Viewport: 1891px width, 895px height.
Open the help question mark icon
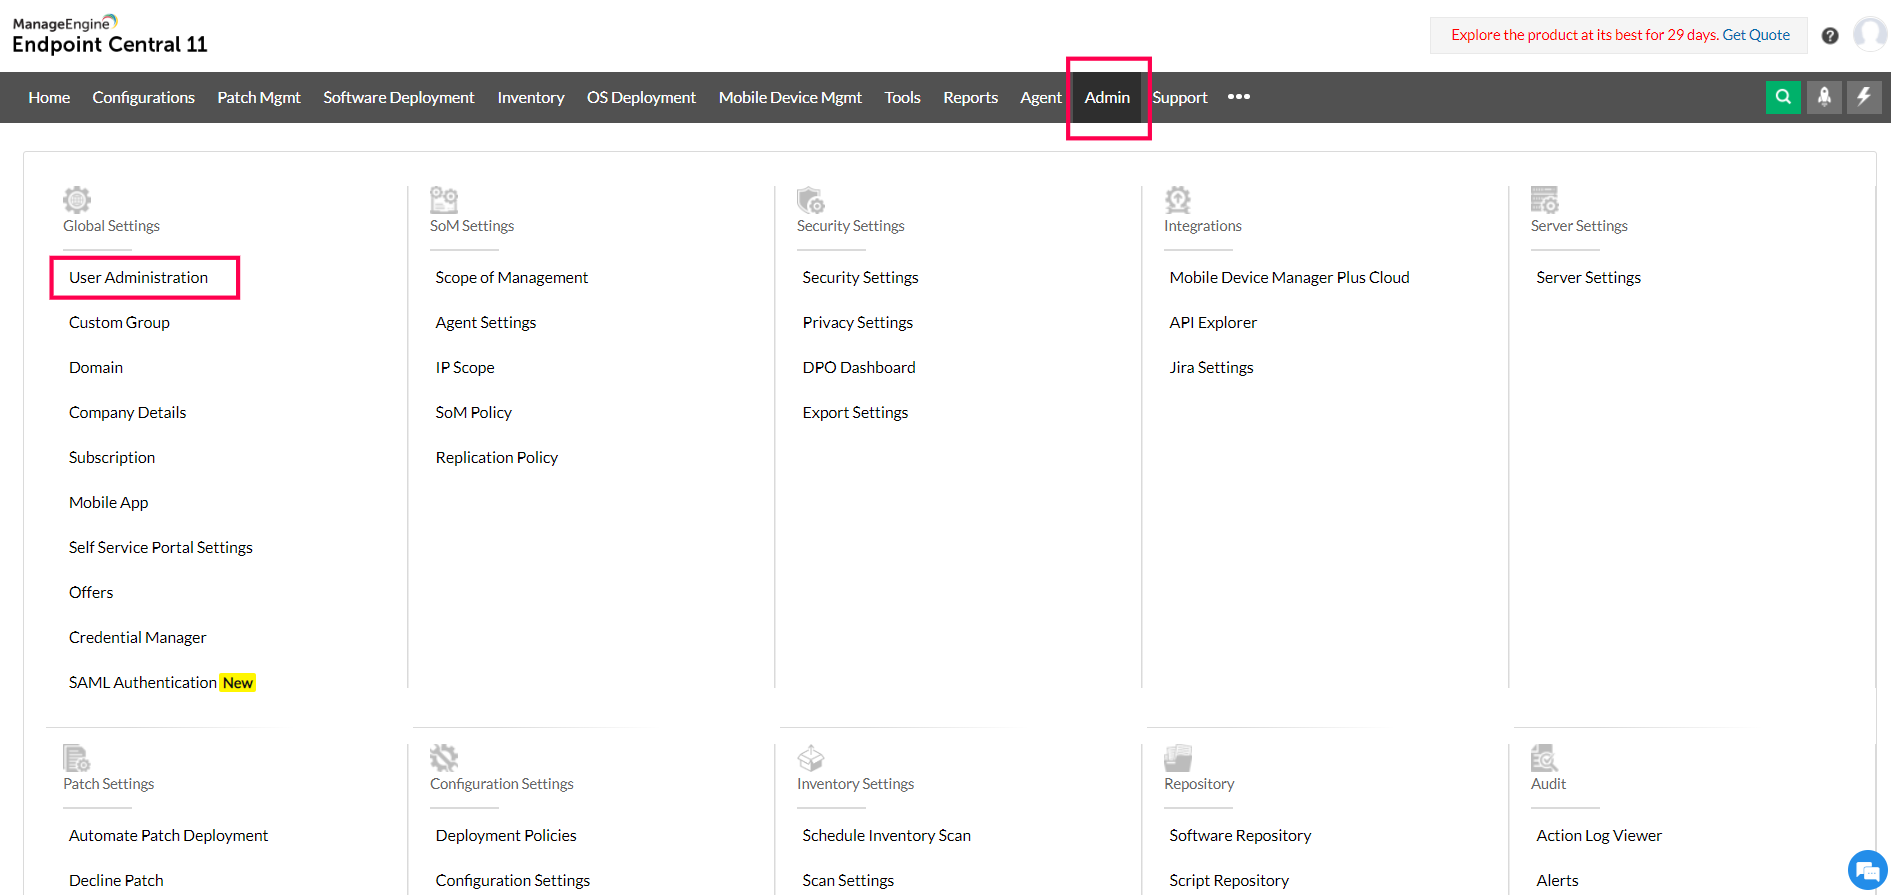[x=1830, y=36]
